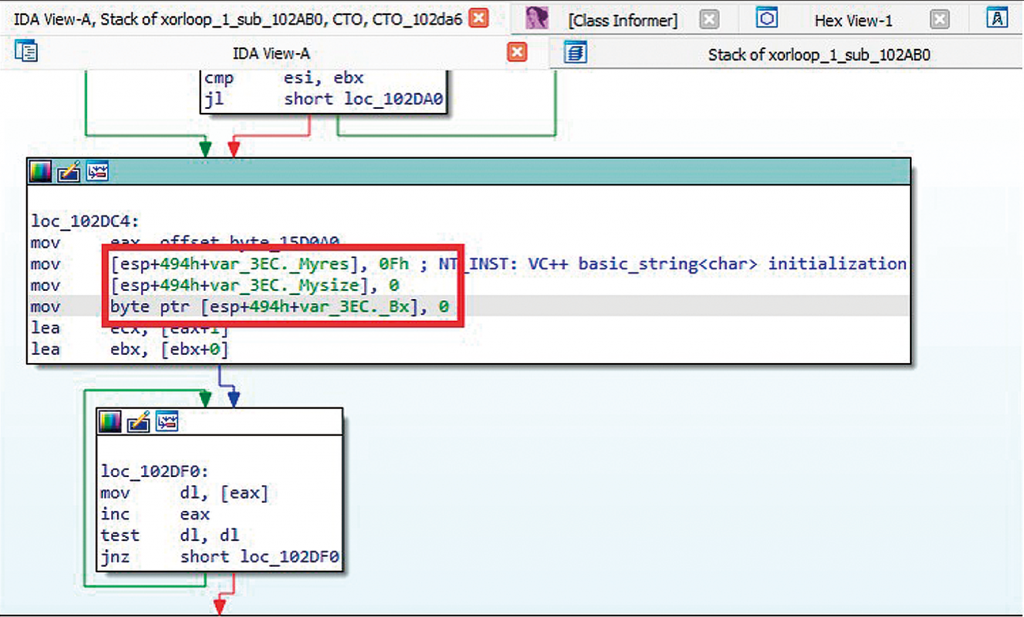The image size is (1024, 617).
Task: Click the purple Class Informer plugin icon
Action: pos(537,17)
